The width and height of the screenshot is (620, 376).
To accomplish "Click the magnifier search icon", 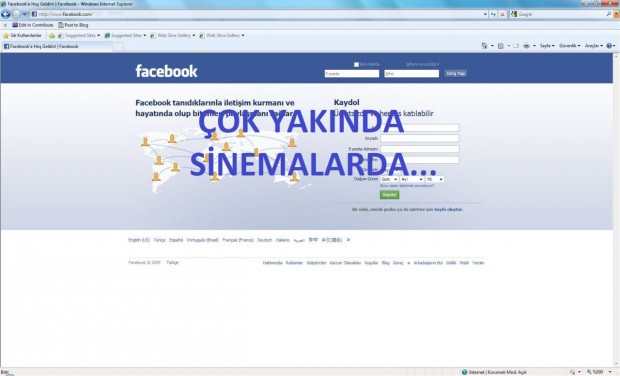I will tap(609, 14).
